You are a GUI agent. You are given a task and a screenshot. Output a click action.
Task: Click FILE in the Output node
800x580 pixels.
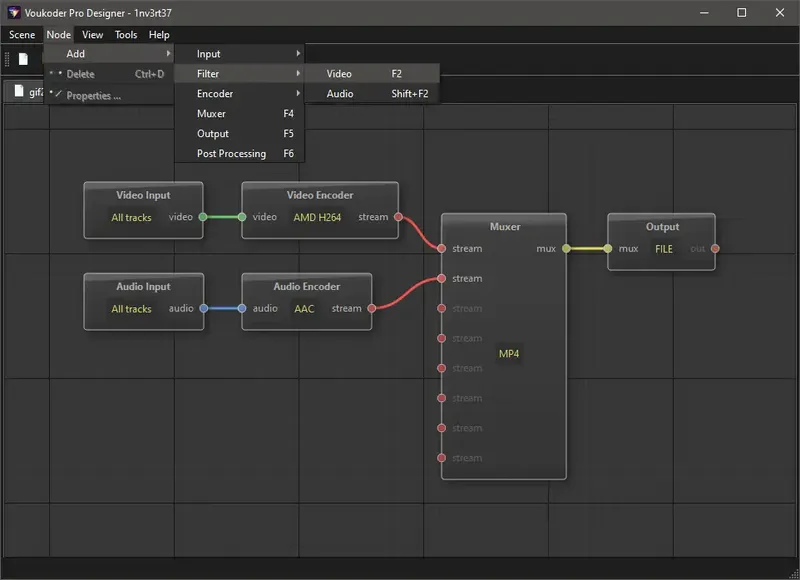point(664,249)
